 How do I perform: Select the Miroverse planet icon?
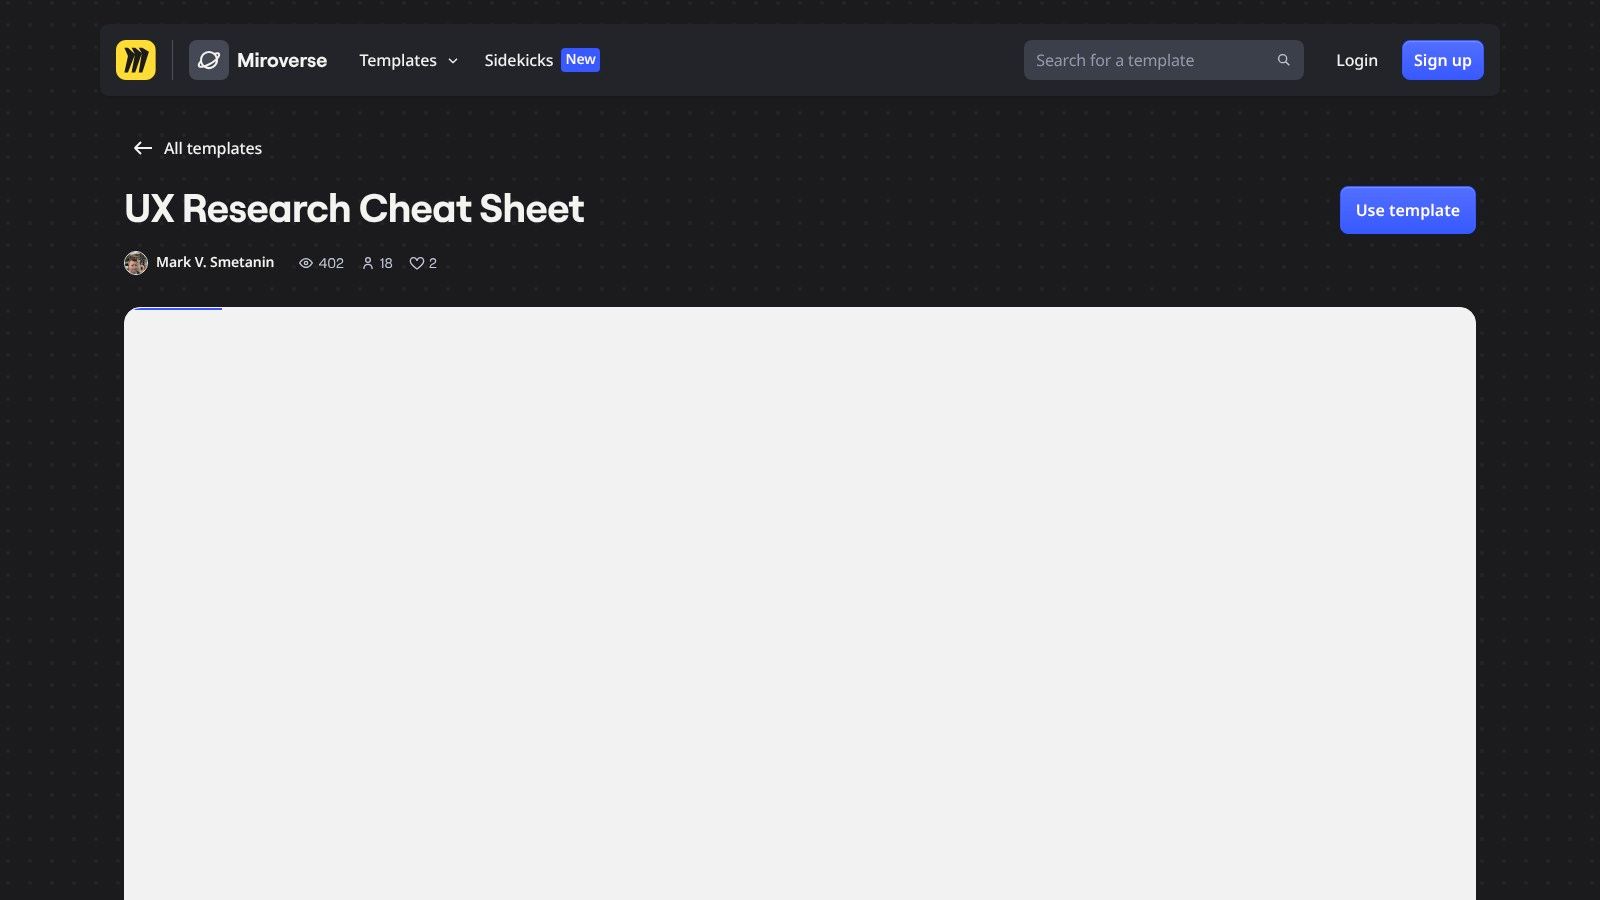(x=209, y=60)
